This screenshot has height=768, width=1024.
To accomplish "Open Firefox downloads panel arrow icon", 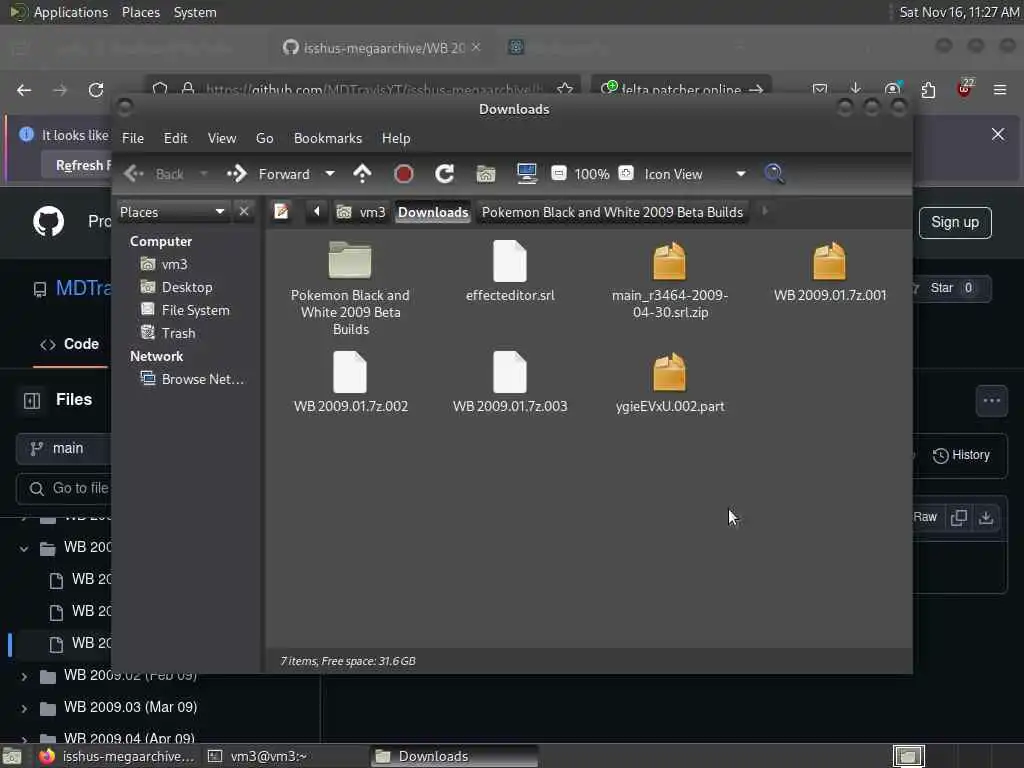I will click(x=855, y=89).
